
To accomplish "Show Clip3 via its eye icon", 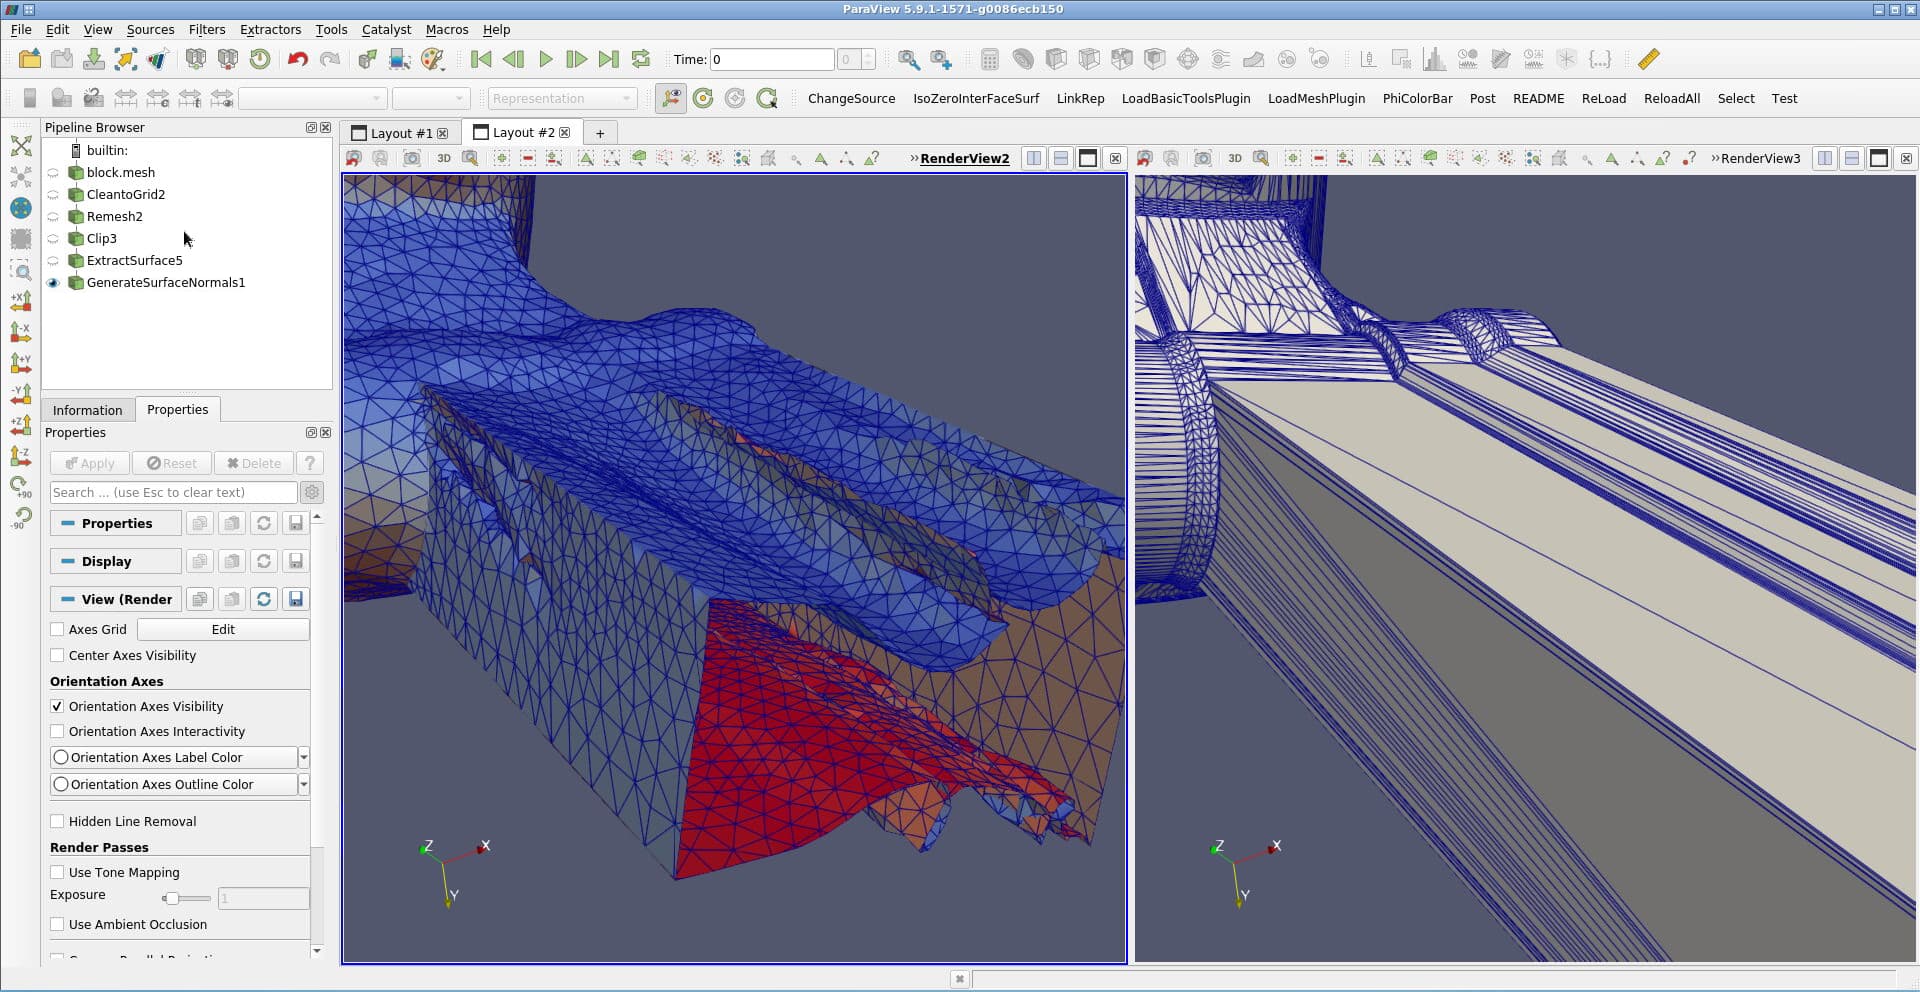I will 53,239.
